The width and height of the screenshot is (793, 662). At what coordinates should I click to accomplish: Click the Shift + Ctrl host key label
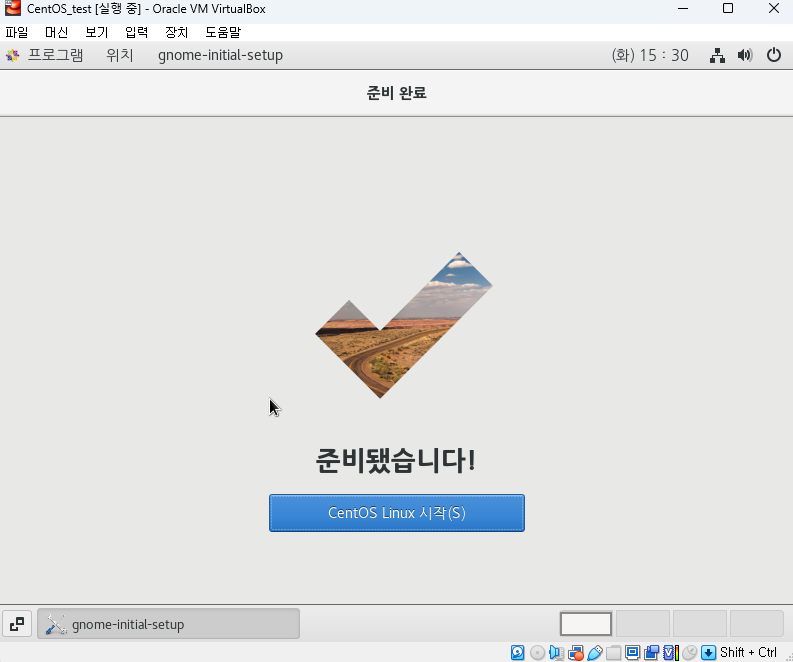pyautogui.click(x=748, y=652)
